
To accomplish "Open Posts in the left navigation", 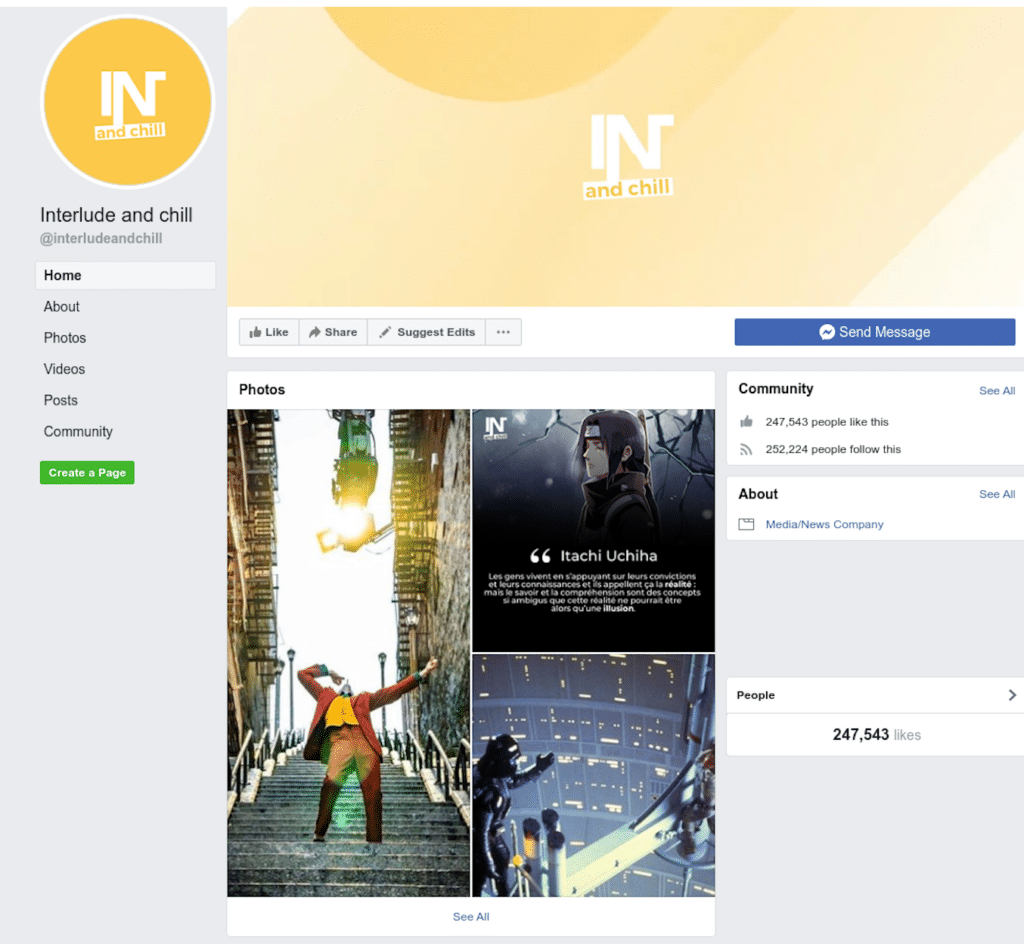I will pyautogui.click(x=61, y=400).
